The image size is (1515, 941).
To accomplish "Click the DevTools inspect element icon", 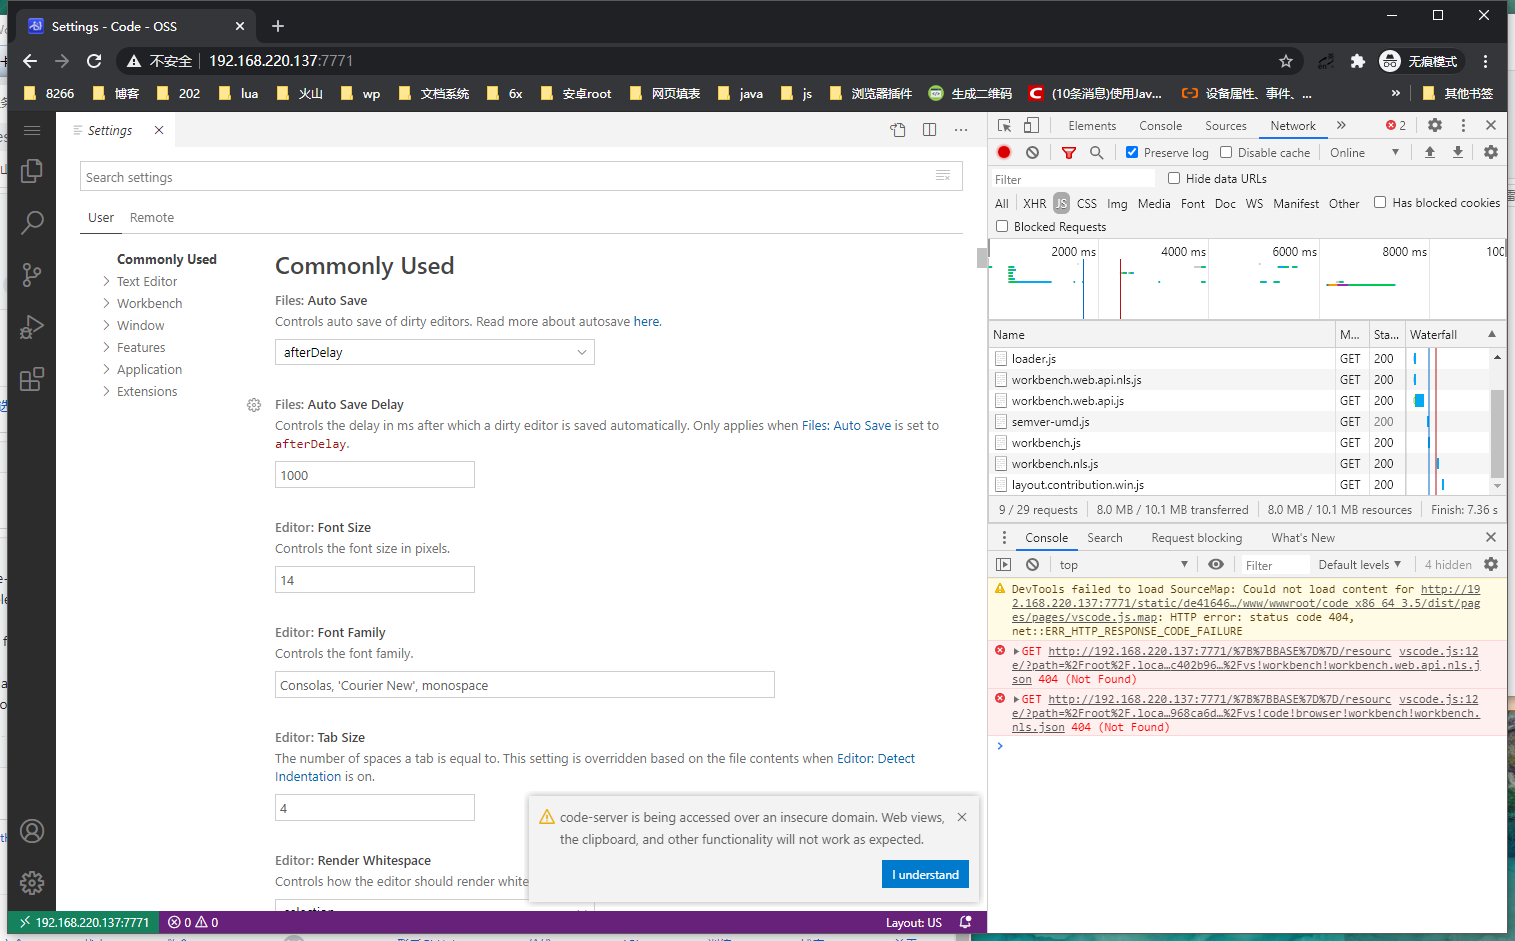I will click(x=1005, y=125).
